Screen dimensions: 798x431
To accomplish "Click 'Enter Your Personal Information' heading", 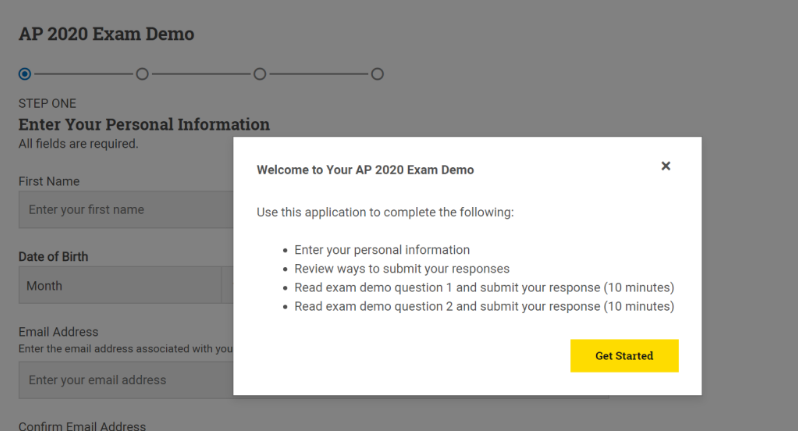I will click(144, 124).
